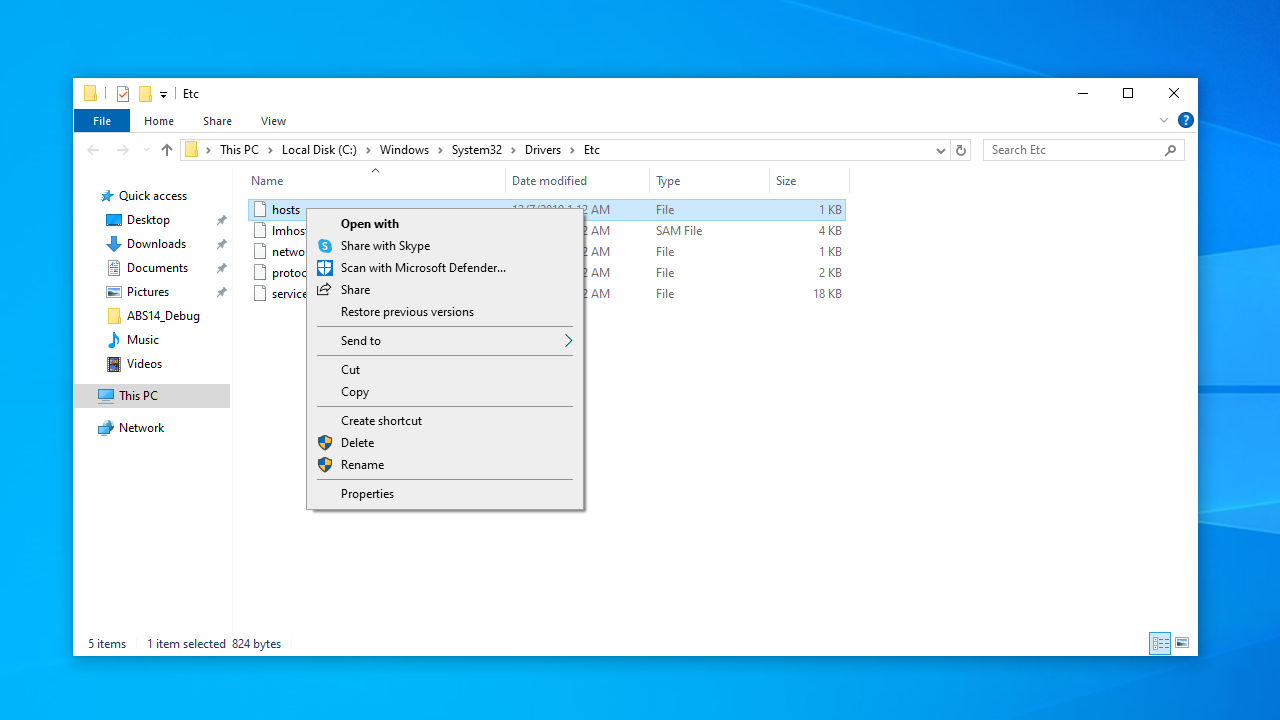The image size is (1280, 720).
Task: Choose Copy in the context menu
Action: (355, 392)
